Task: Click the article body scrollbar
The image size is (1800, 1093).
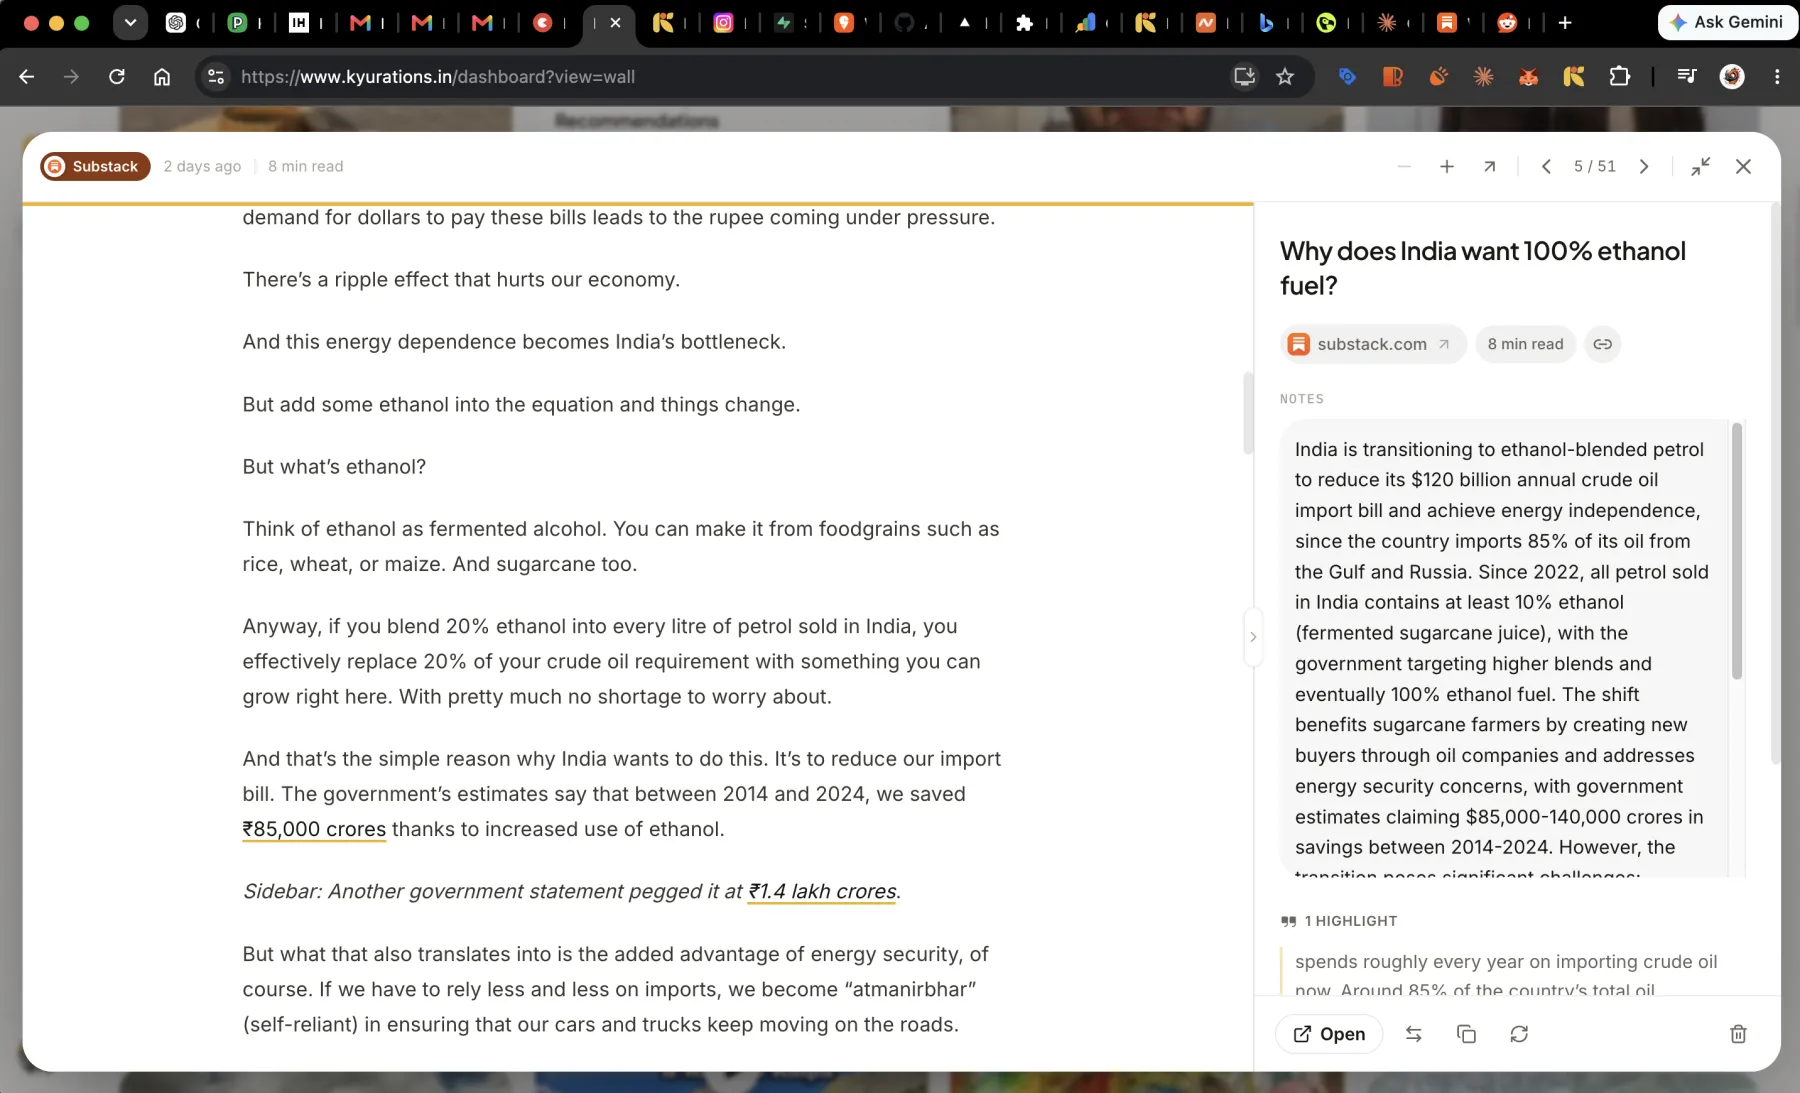Action: point(1248,412)
